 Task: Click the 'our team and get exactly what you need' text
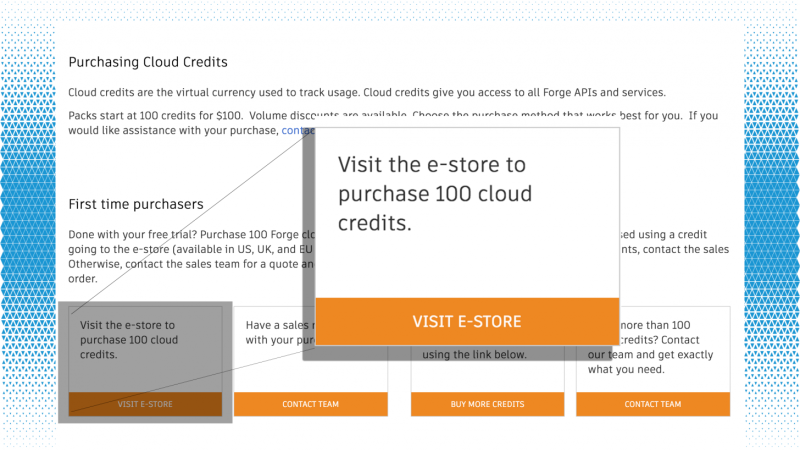tap(651, 362)
